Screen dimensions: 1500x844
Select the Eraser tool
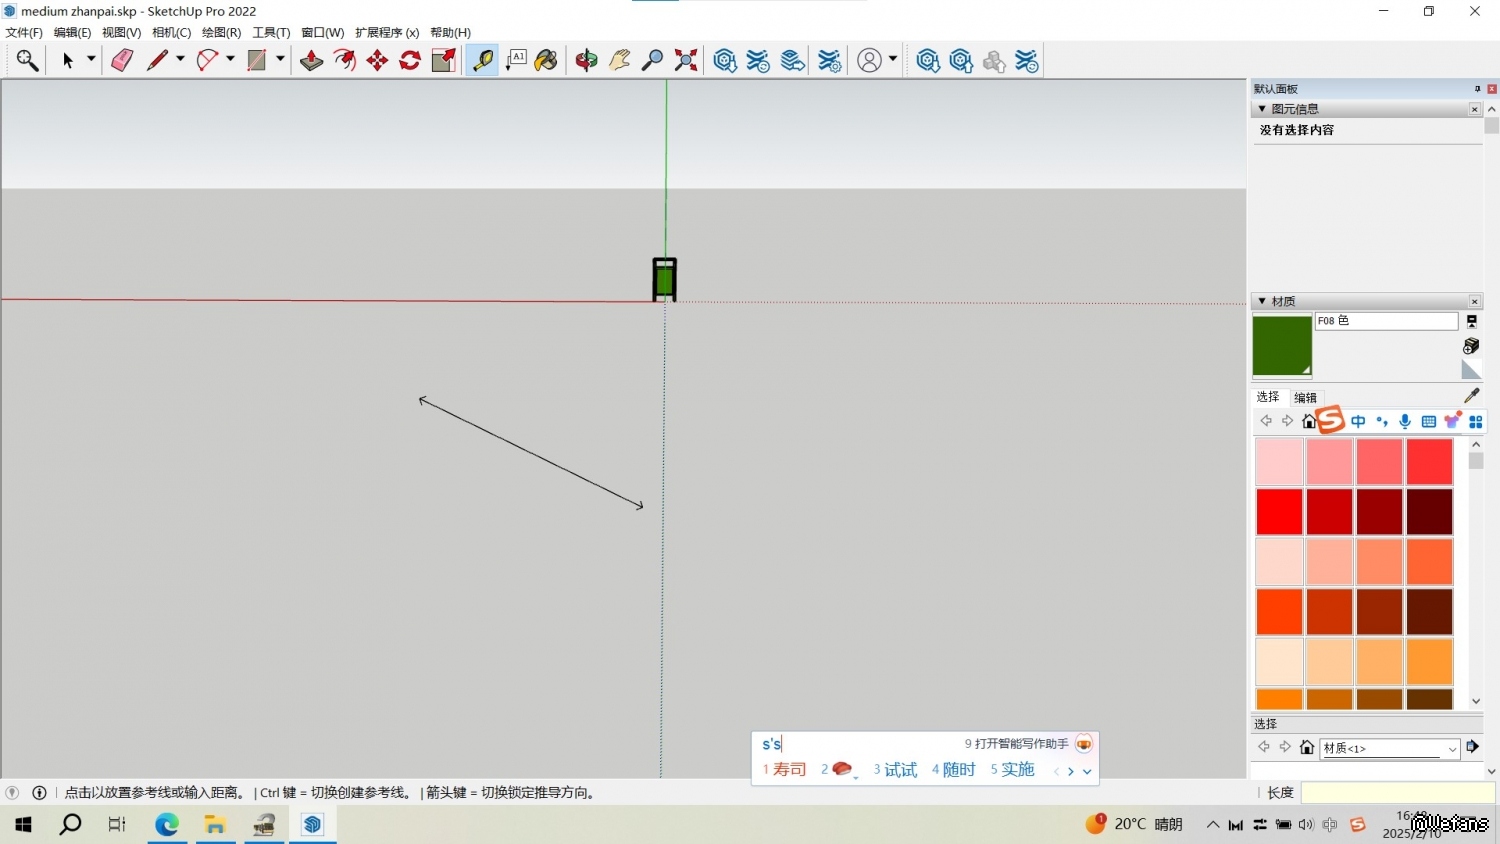point(122,61)
